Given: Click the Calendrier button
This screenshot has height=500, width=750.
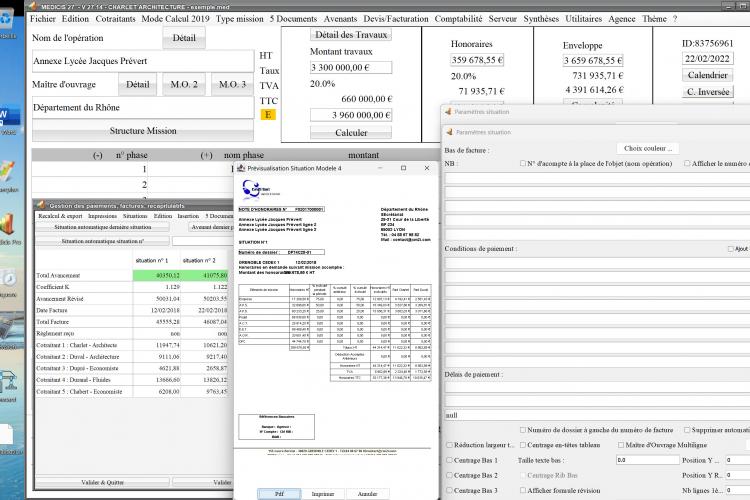Looking at the screenshot, I should [x=707, y=75].
